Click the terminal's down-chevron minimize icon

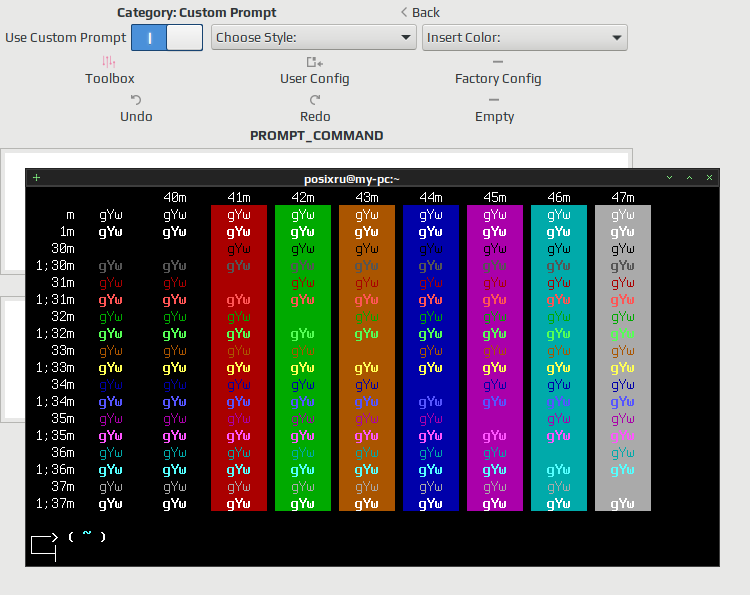coord(670,177)
